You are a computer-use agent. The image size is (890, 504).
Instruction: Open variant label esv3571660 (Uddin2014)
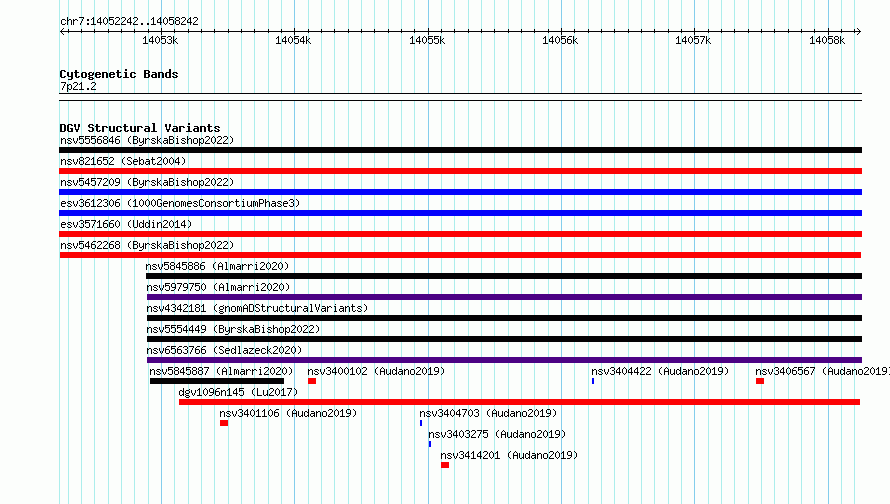pyautogui.click(x=126, y=224)
